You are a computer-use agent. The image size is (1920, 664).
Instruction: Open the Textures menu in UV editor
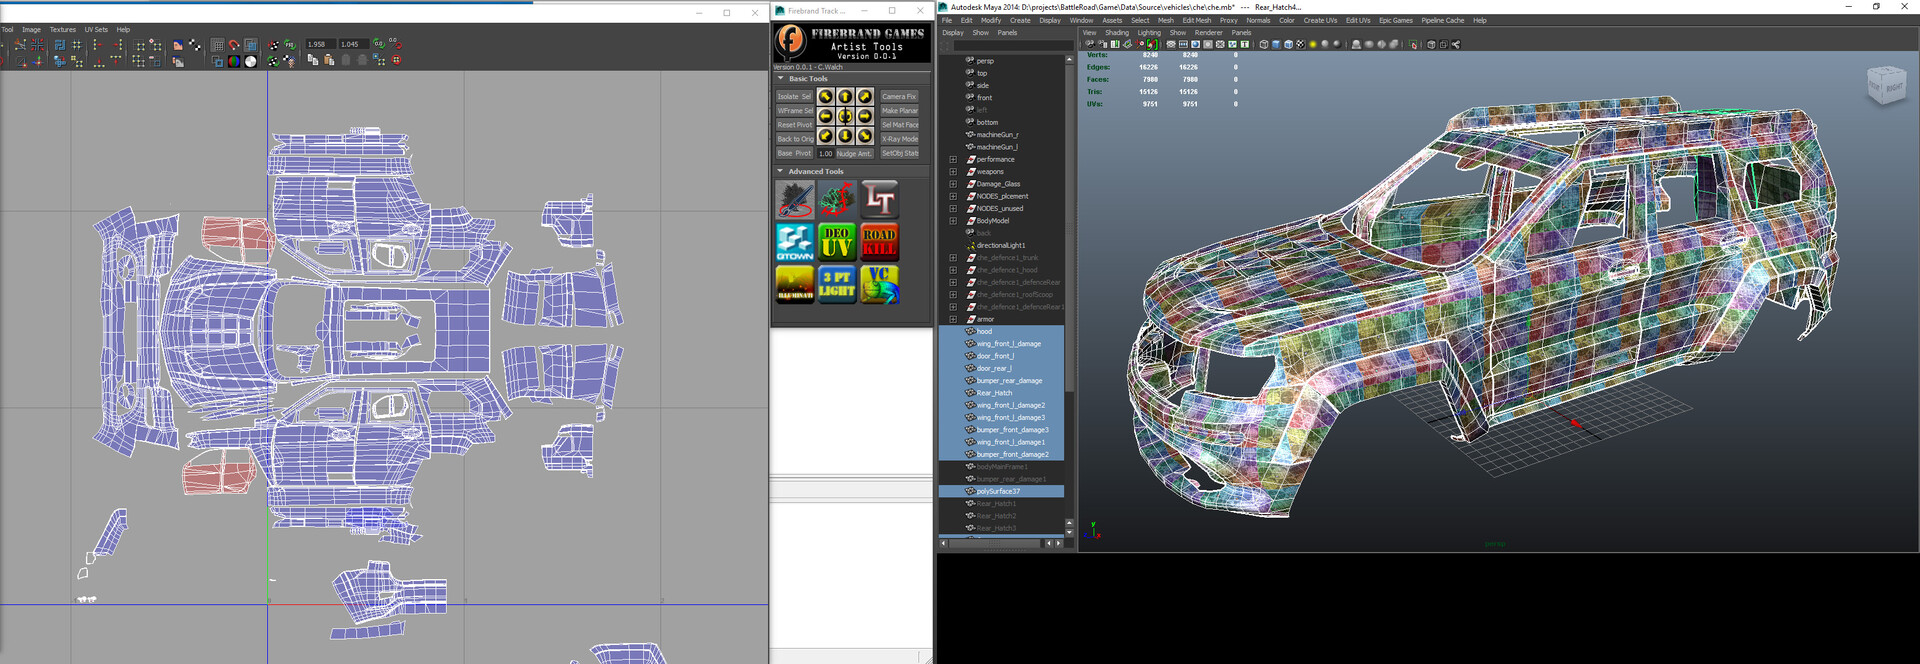click(x=62, y=30)
